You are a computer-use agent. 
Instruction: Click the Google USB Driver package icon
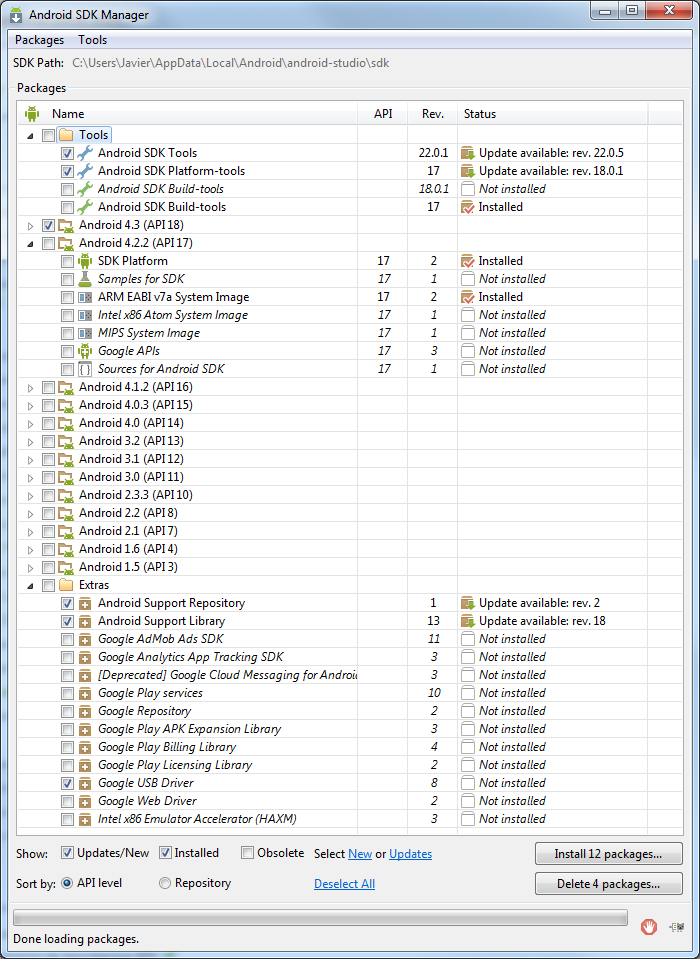point(85,783)
